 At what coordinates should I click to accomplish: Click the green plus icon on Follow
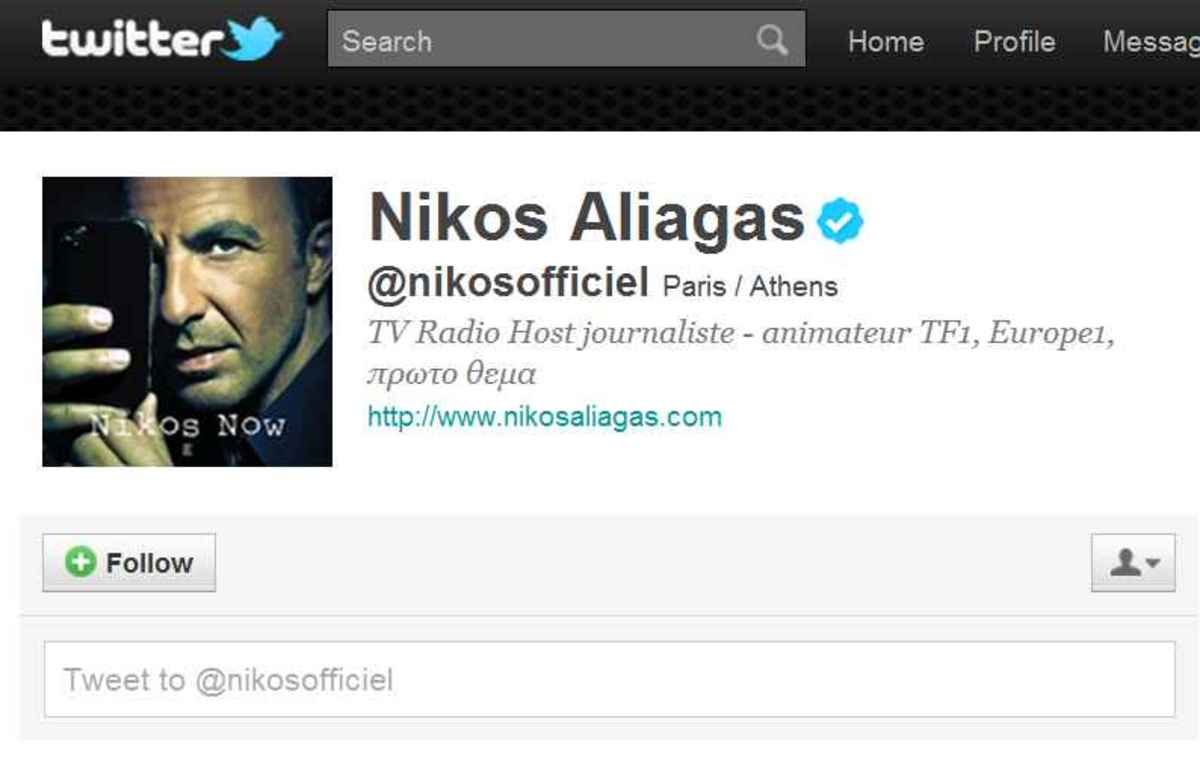[80, 562]
